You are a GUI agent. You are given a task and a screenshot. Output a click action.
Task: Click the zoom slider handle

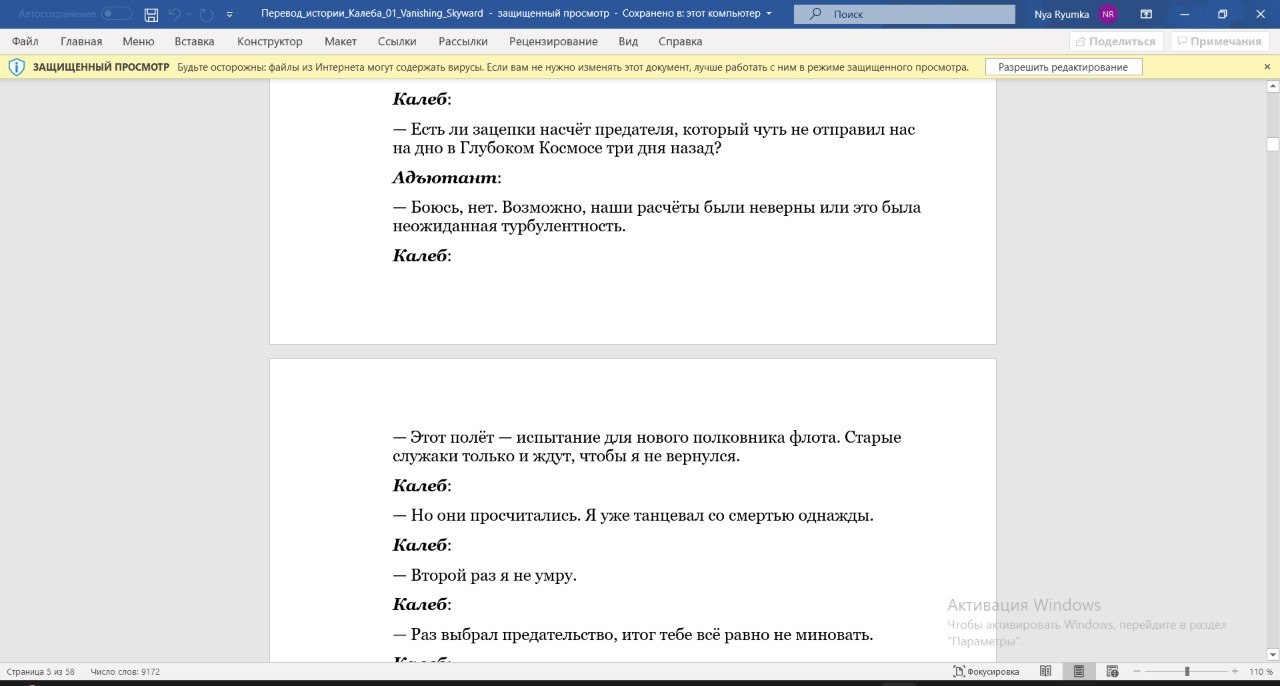[1187, 672]
